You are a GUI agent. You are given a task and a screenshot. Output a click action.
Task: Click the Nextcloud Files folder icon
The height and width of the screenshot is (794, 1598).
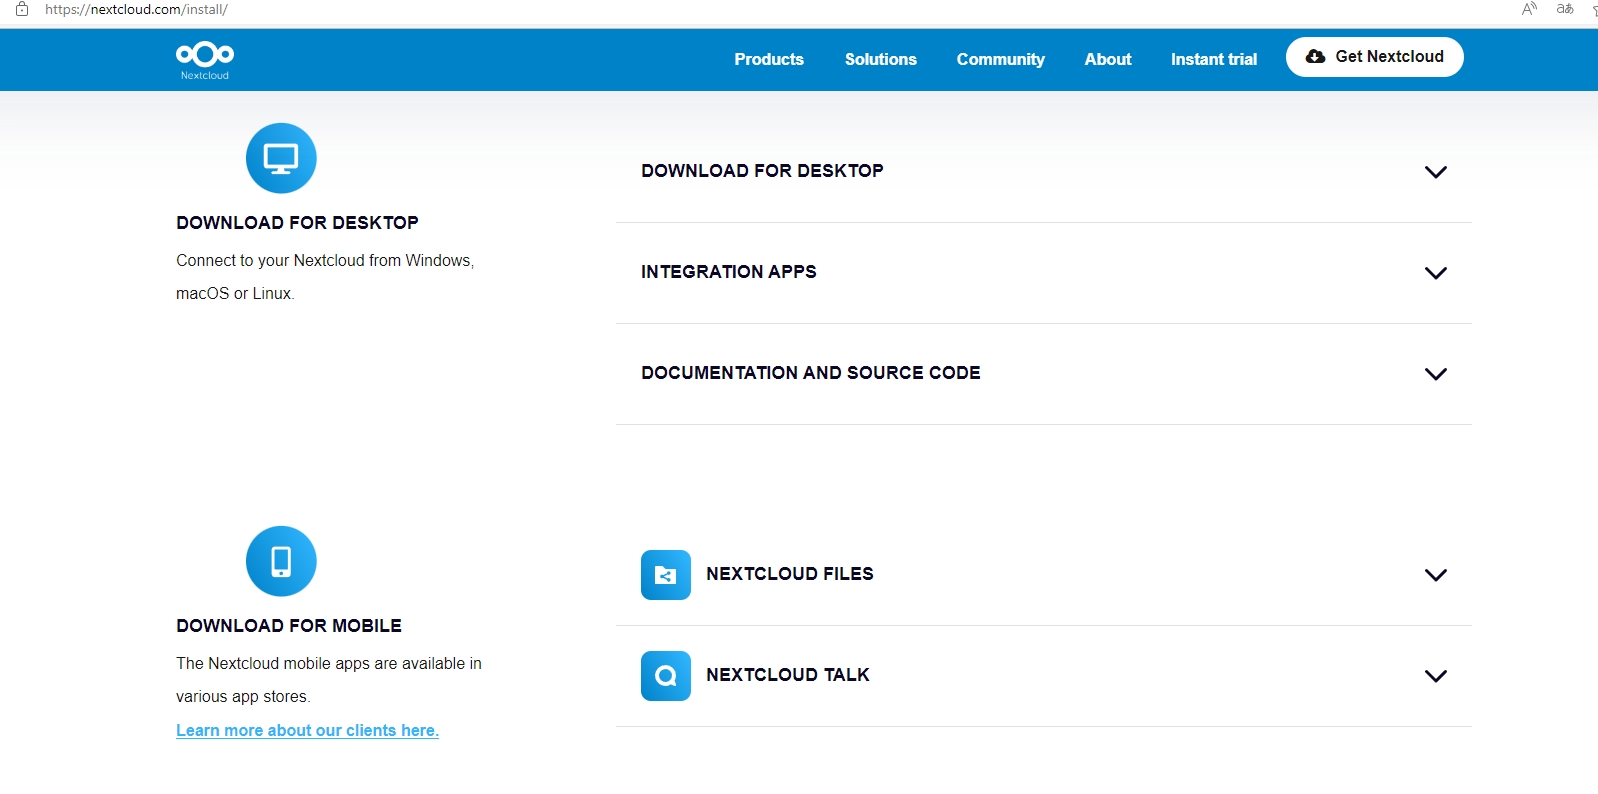pyautogui.click(x=665, y=575)
